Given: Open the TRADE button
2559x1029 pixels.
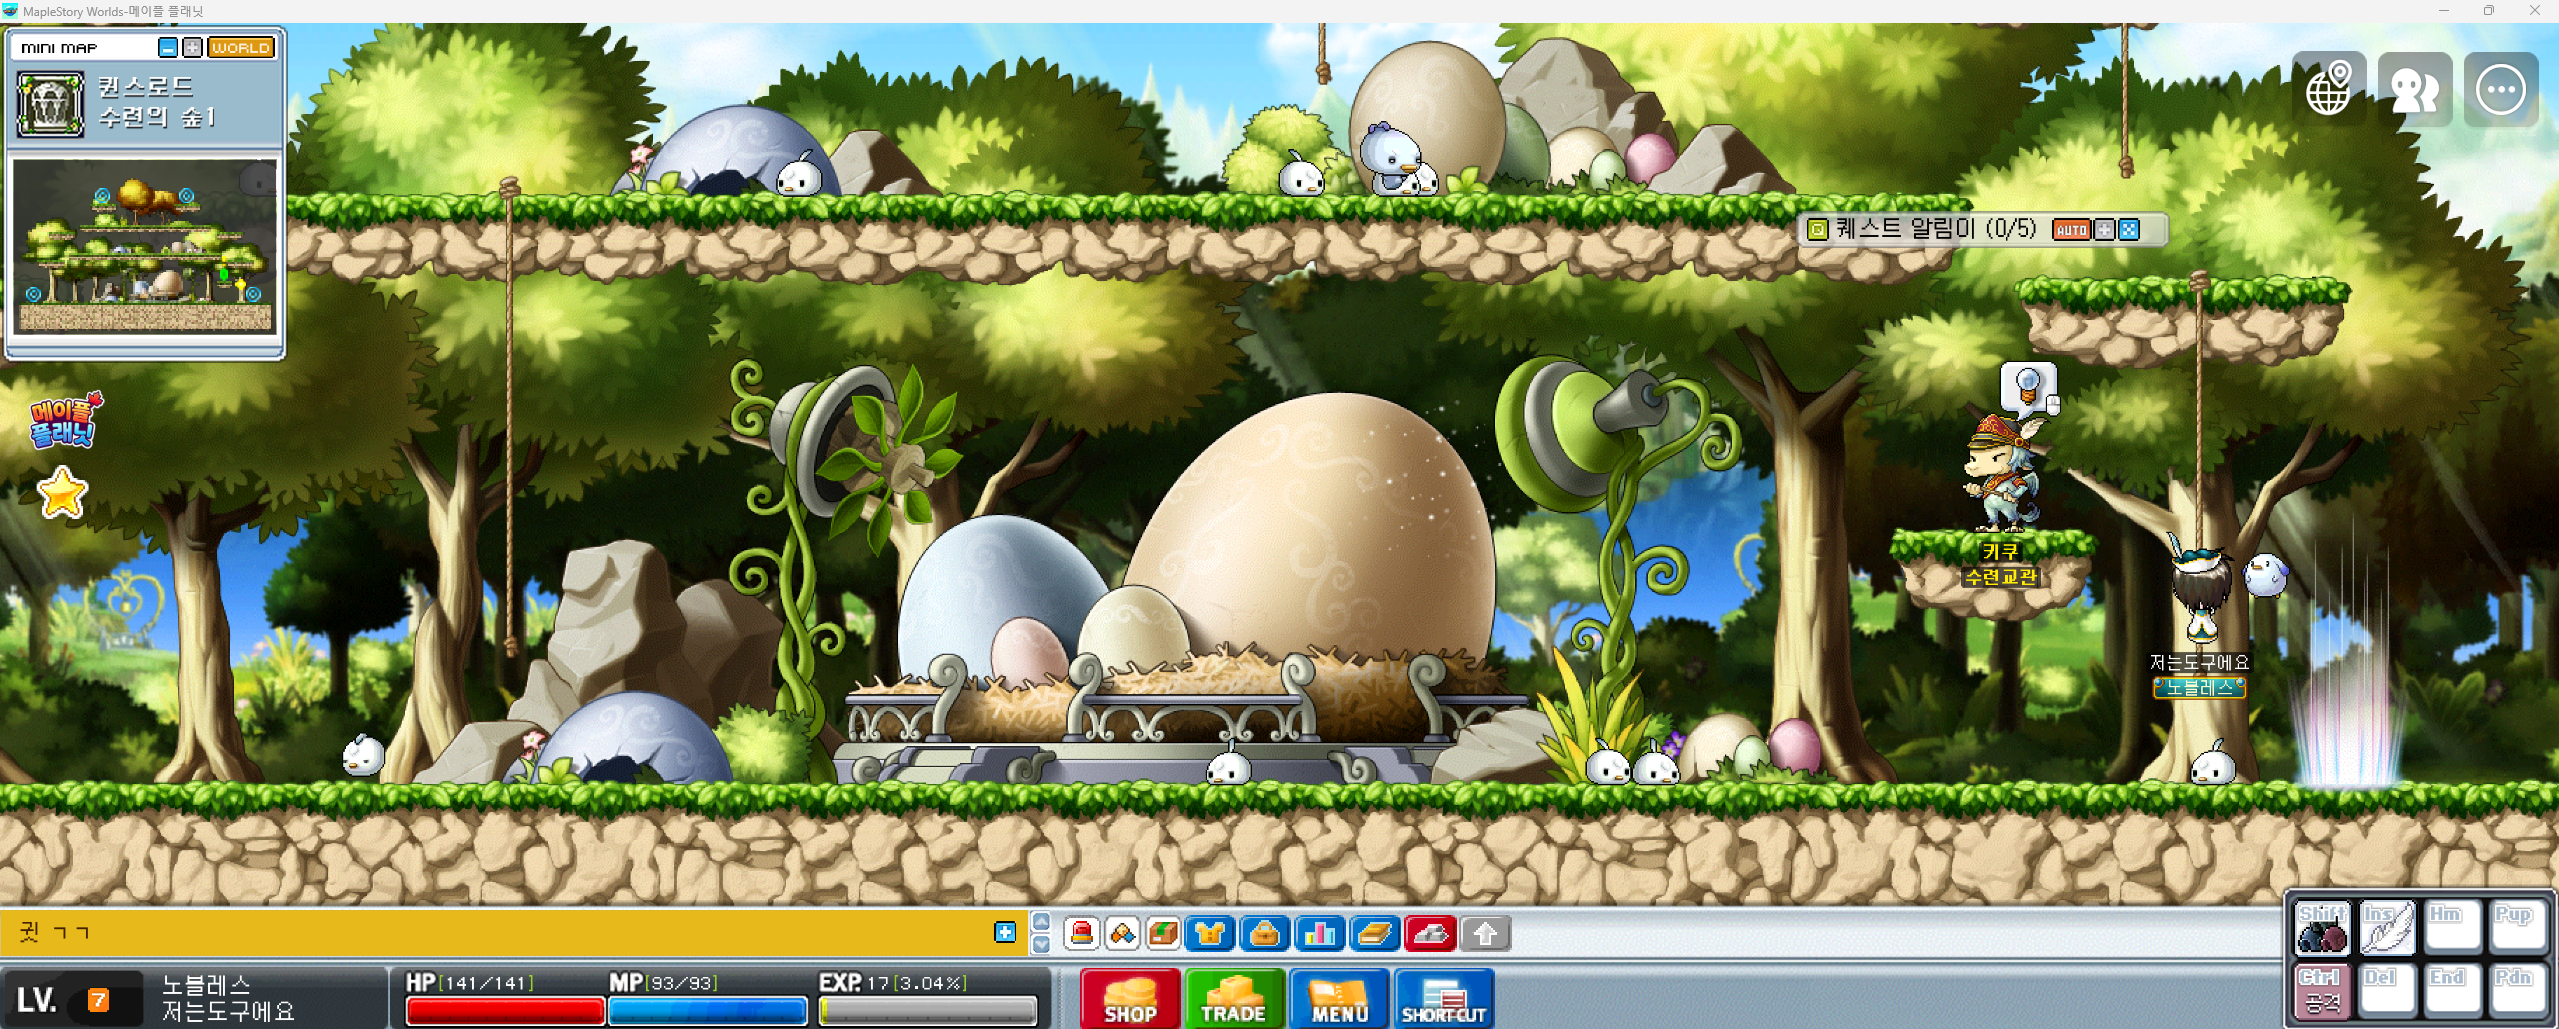Looking at the screenshot, I should [x=1234, y=998].
